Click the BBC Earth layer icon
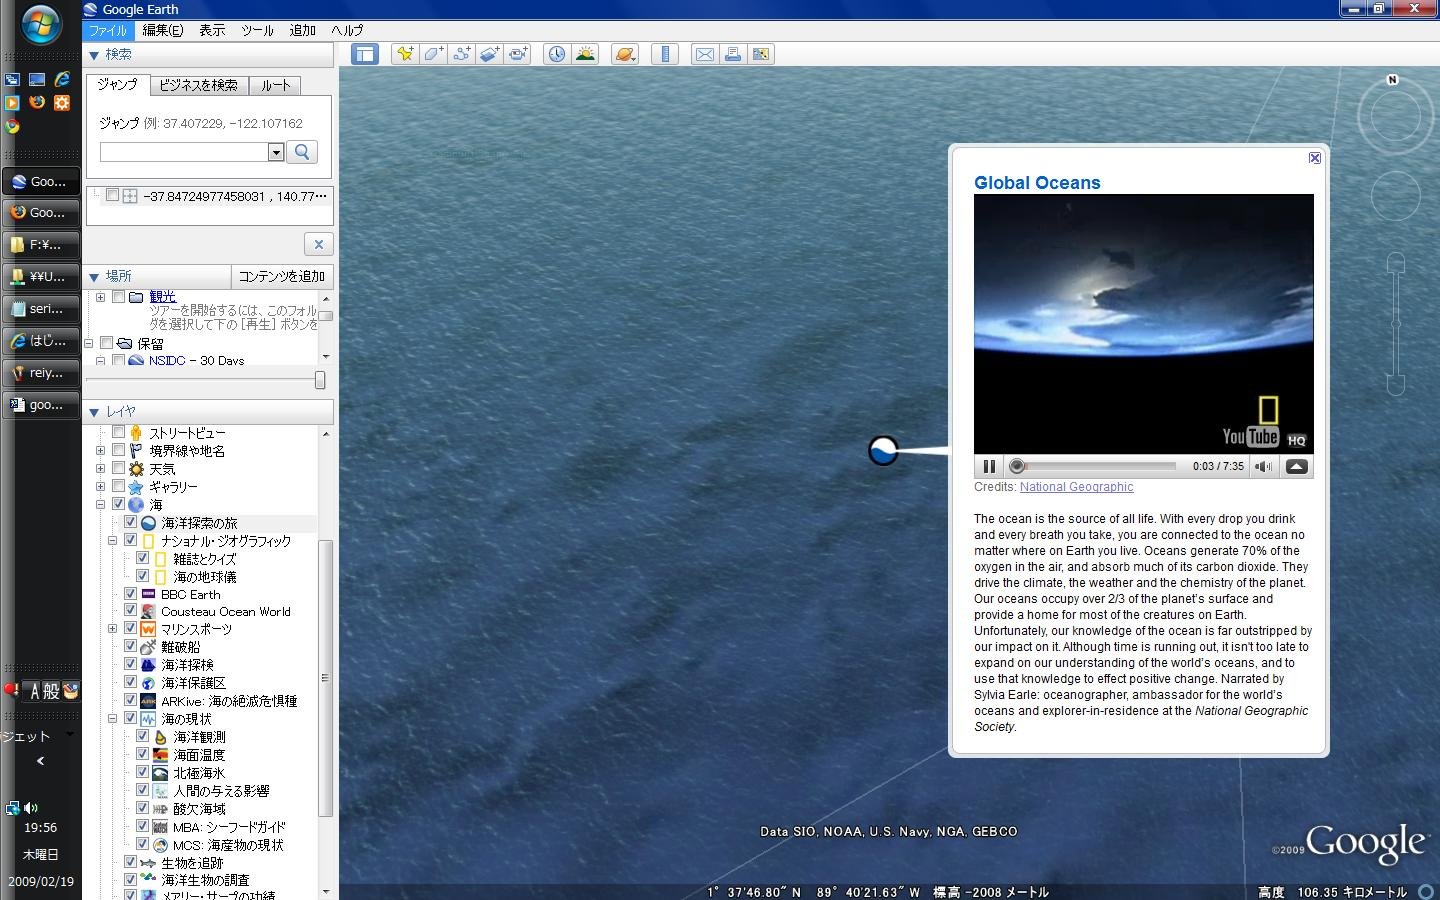The height and width of the screenshot is (900, 1440). pyautogui.click(x=148, y=594)
